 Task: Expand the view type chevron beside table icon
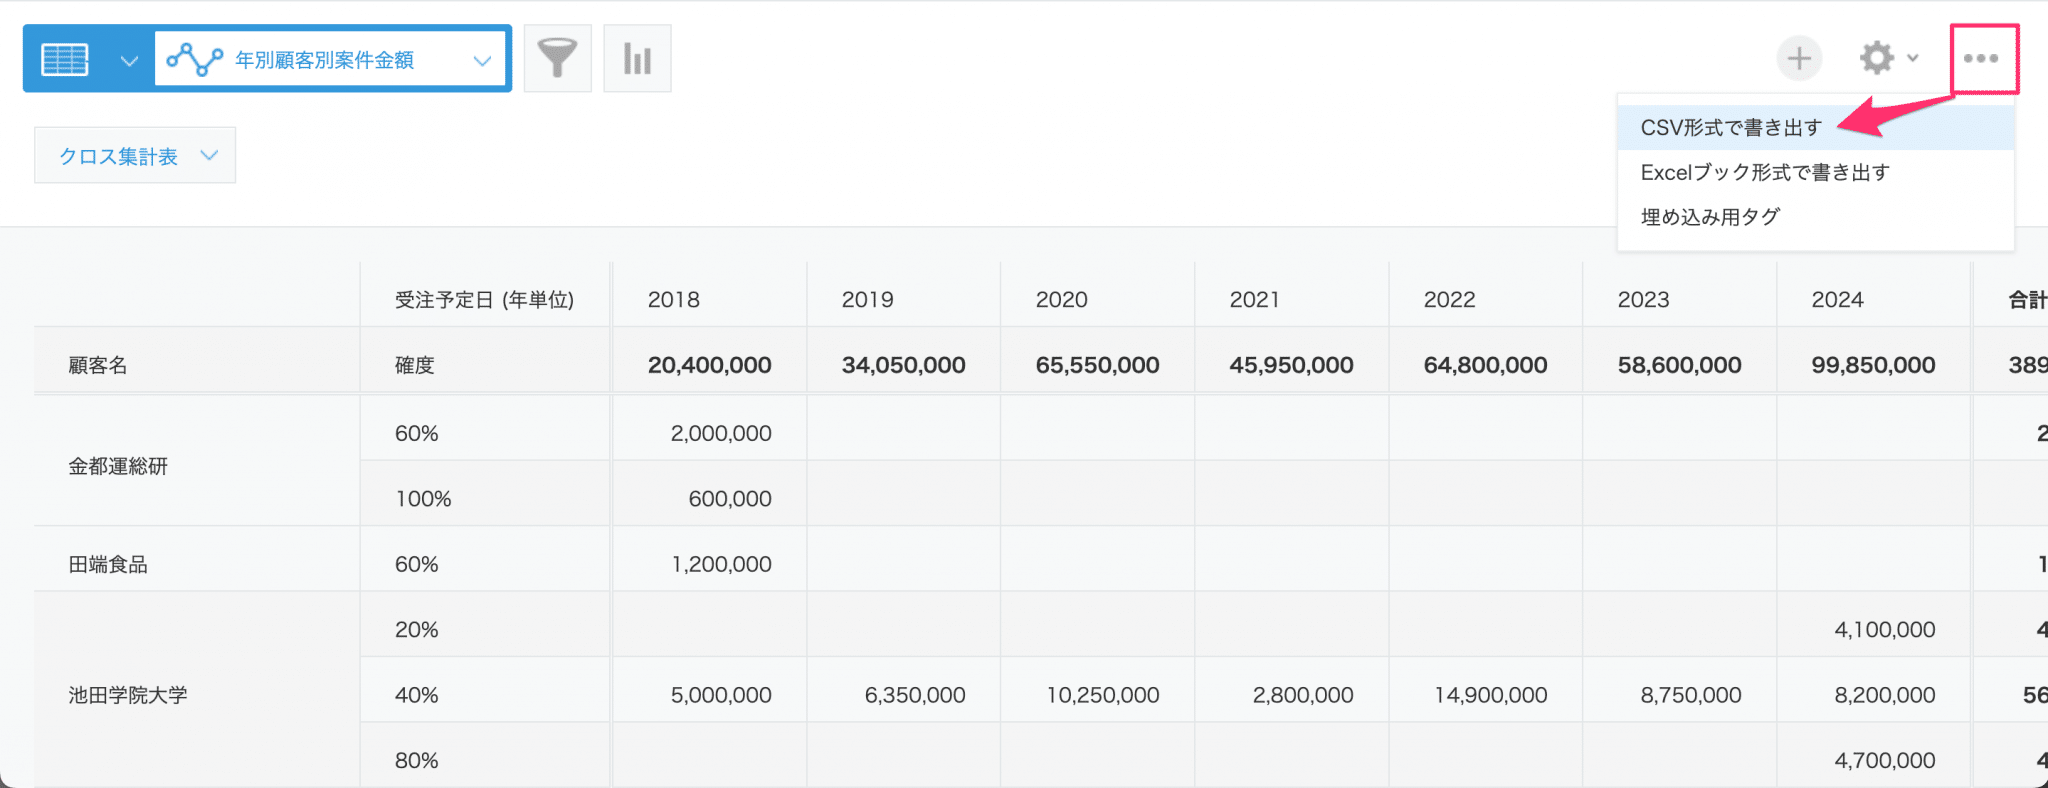pyautogui.click(x=129, y=60)
